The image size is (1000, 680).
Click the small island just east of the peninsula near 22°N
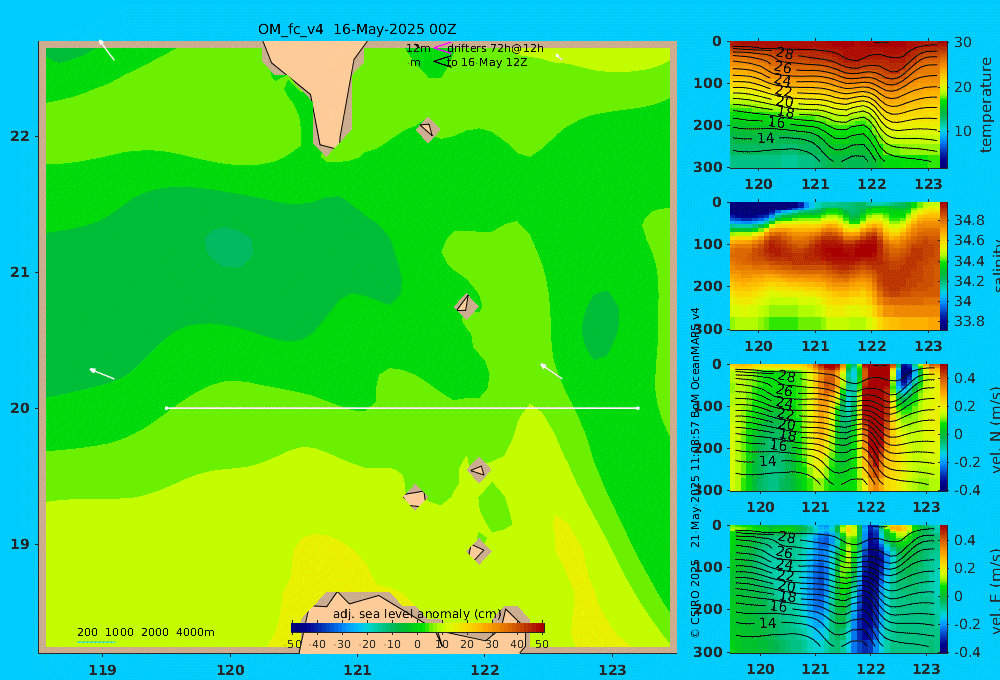427,129
